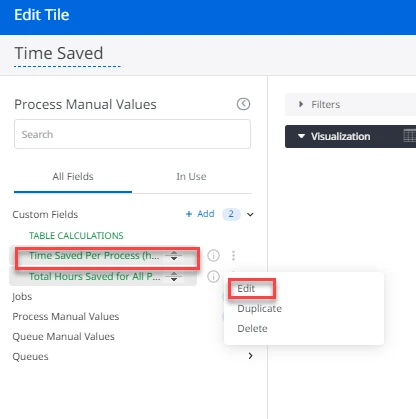
Task: Switch to the All Fields tab
Action: point(73,176)
